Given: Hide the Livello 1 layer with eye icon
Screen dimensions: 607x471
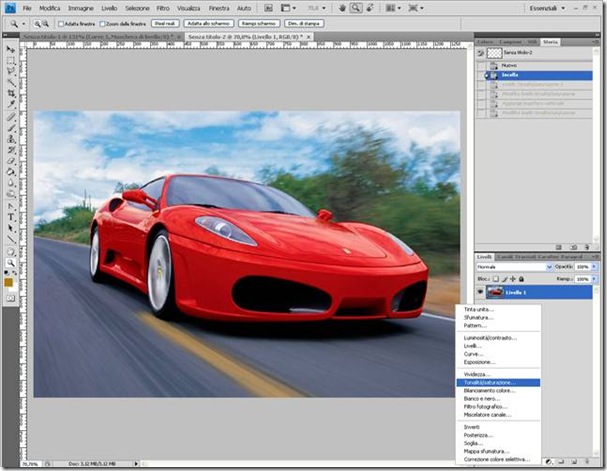Looking at the screenshot, I should [x=480, y=292].
